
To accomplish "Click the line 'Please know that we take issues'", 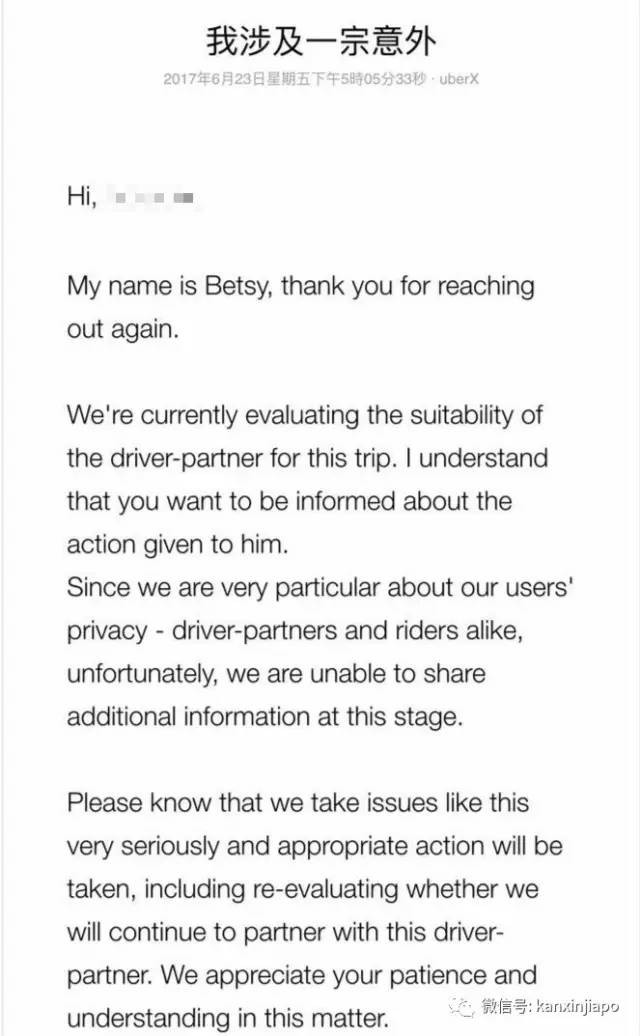I will point(298,802).
